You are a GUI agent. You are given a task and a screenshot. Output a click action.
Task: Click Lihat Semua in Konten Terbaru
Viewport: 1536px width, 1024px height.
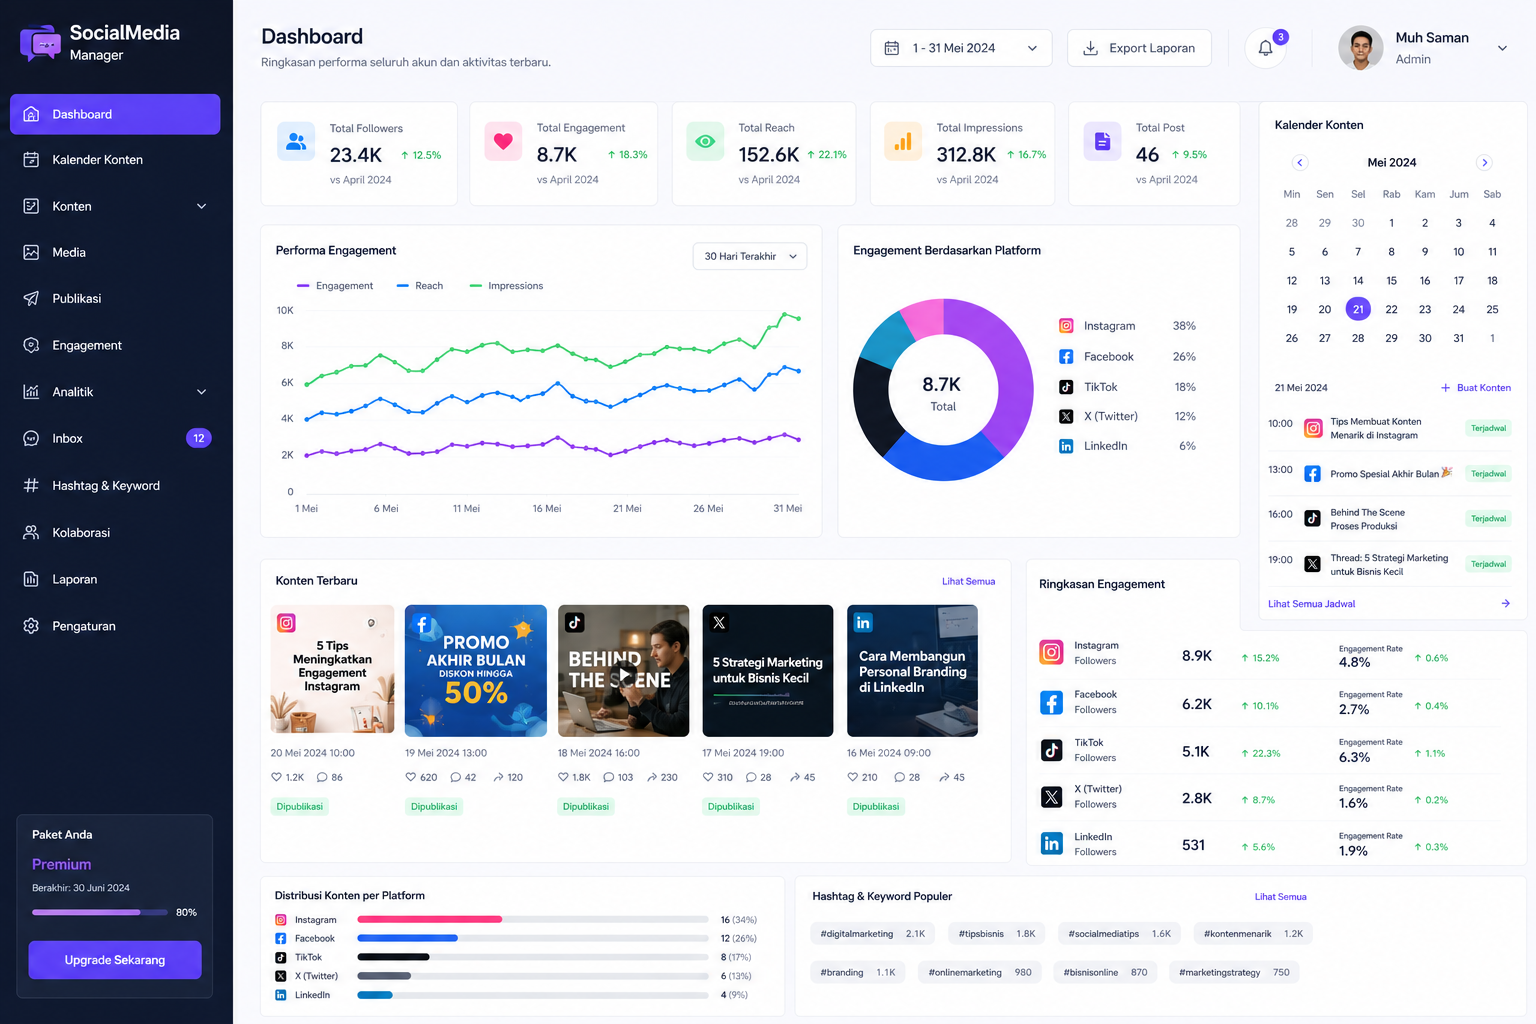click(968, 581)
